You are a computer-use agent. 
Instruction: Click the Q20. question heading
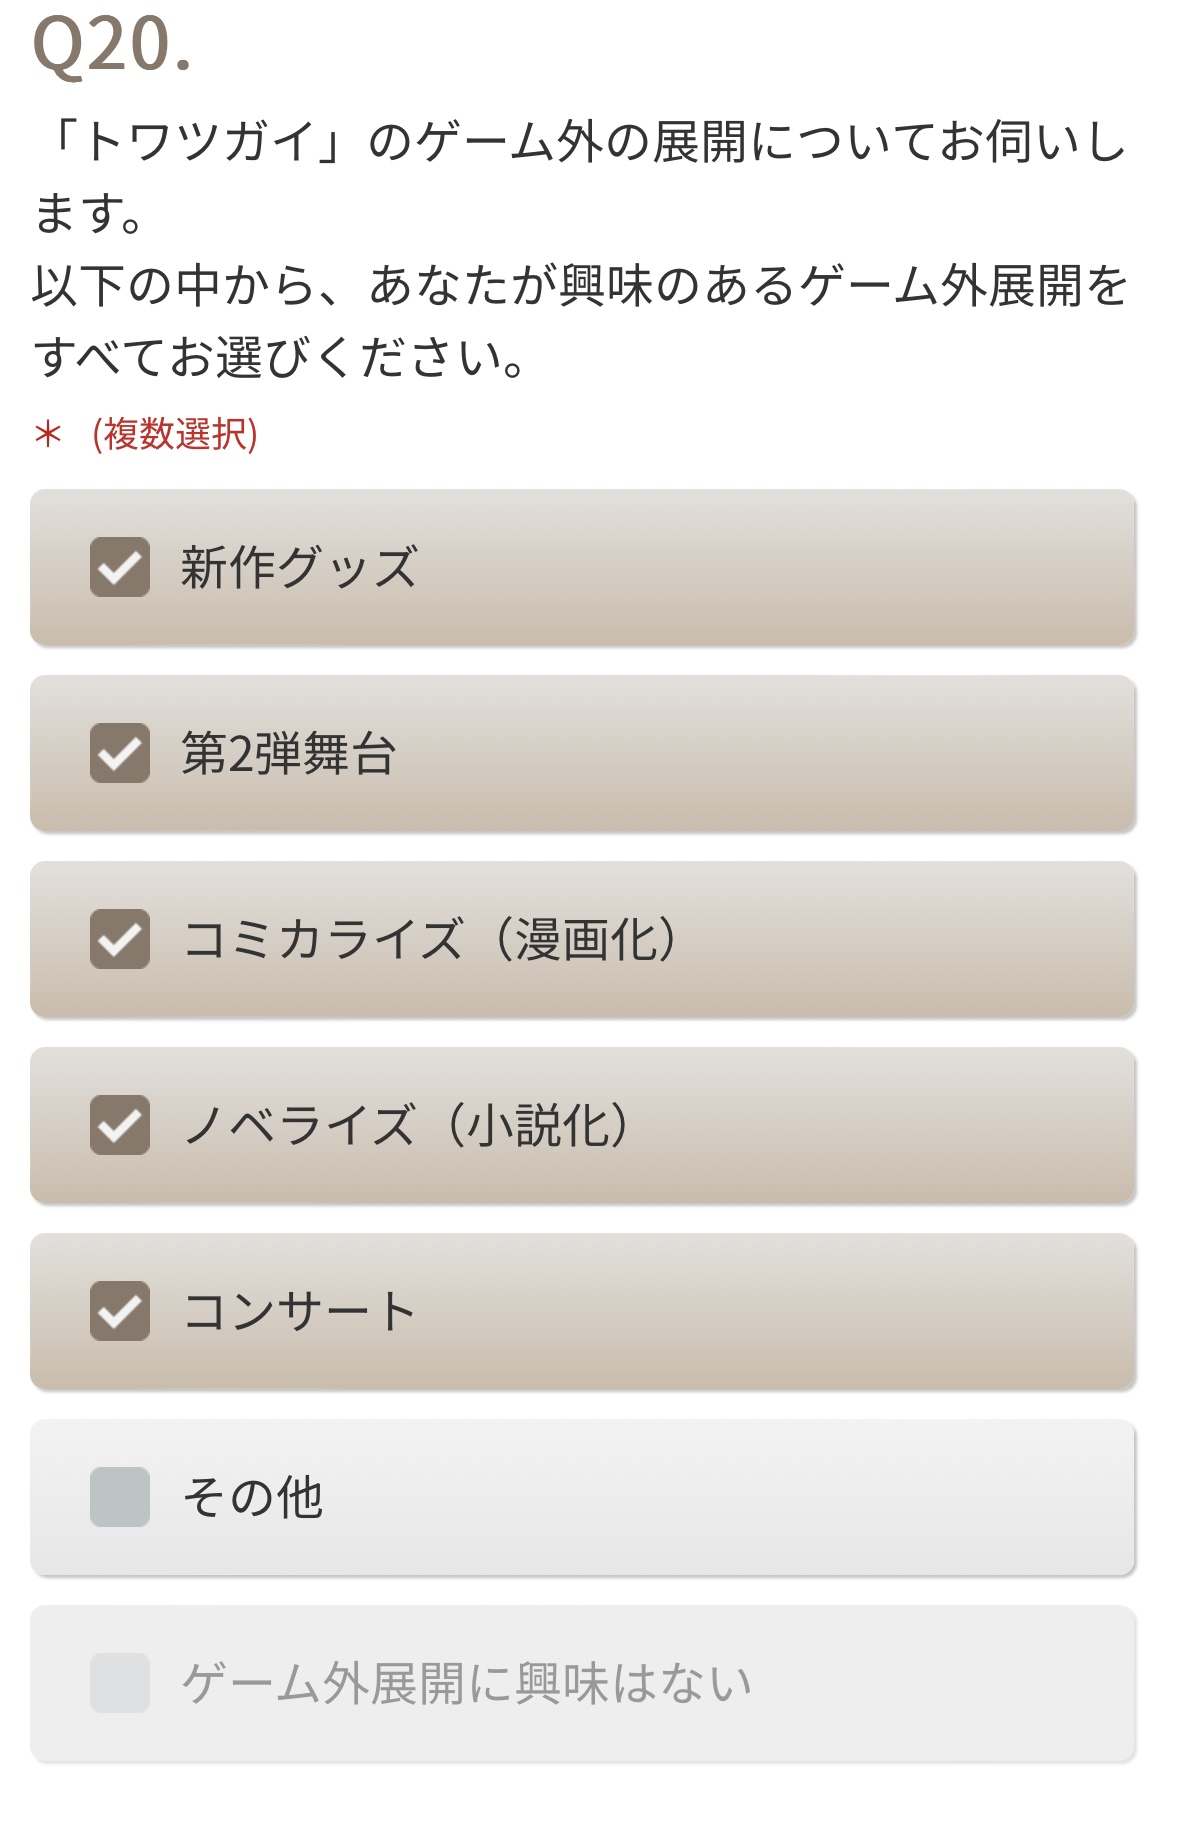pyautogui.click(x=112, y=46)
